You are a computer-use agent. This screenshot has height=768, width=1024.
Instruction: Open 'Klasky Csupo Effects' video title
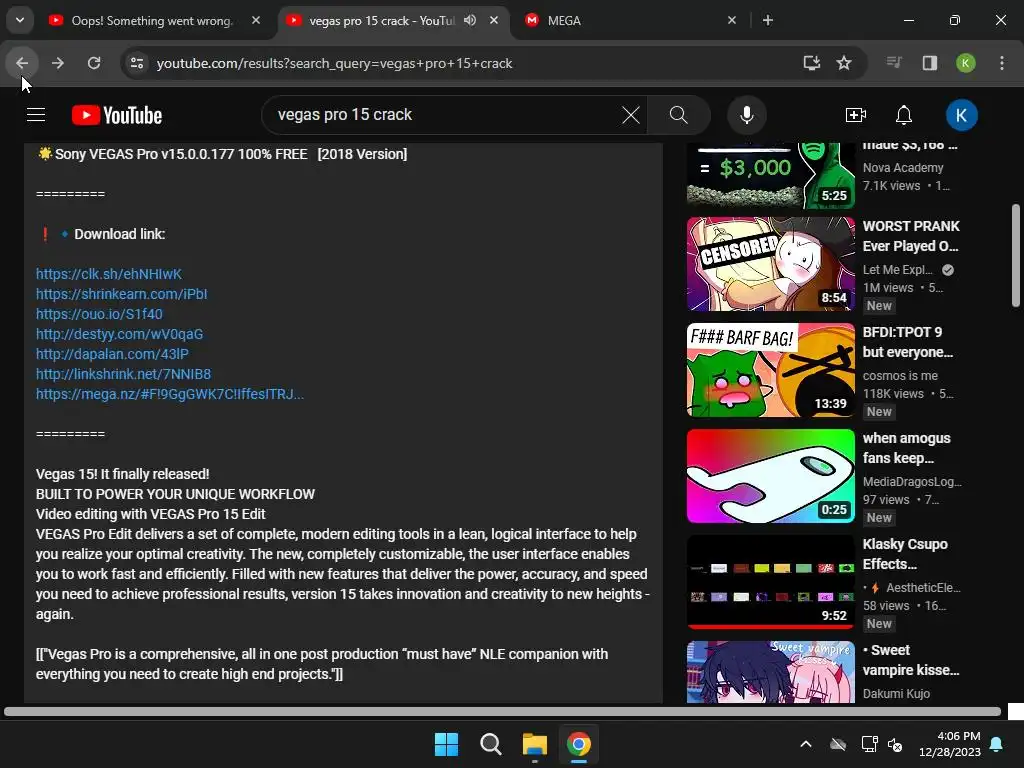[904, 554]
